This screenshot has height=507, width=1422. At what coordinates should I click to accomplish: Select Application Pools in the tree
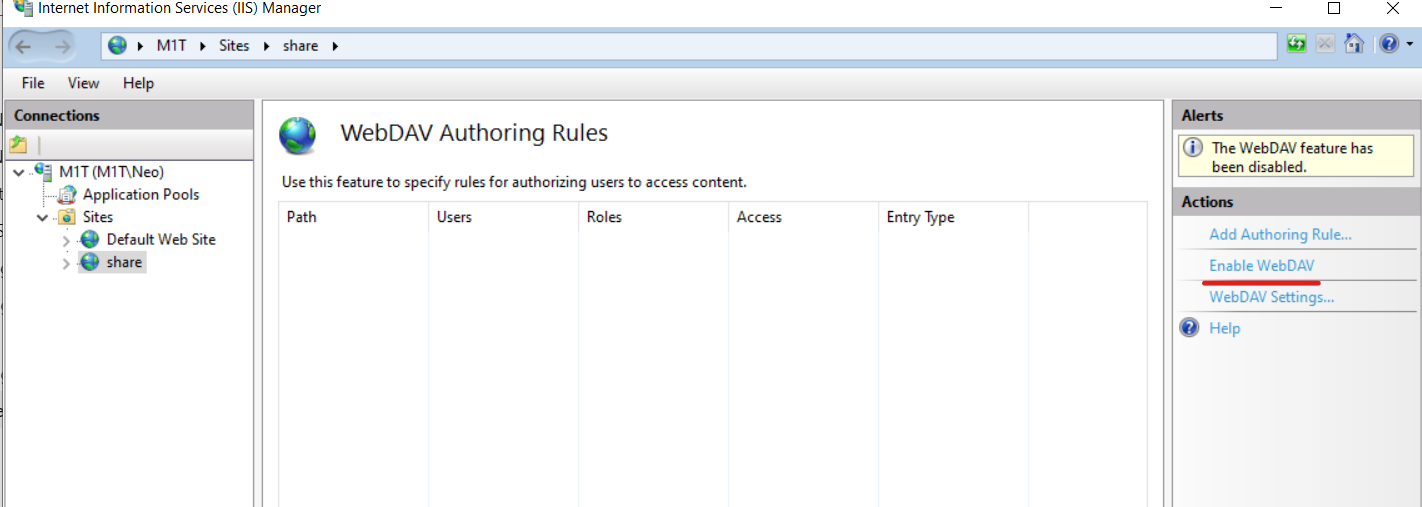(x=141, y=195)
